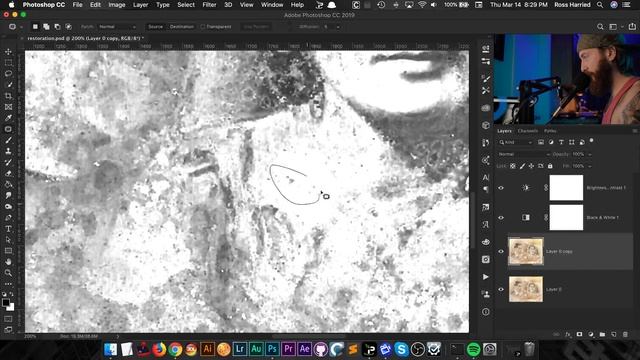Select the Layer 0 copy thumbnail
This screenshot has height=360, width=640.
click(526, 251)
